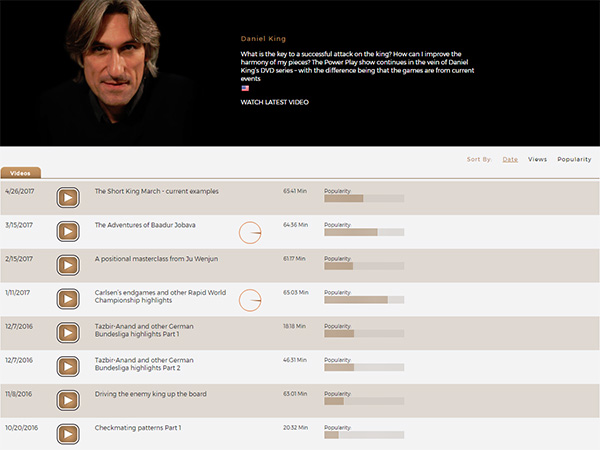Image resolution: width=600 pixels, height=450 pixels.
Task: Open the Daniel King author name
Action: (x=263, y=38)
